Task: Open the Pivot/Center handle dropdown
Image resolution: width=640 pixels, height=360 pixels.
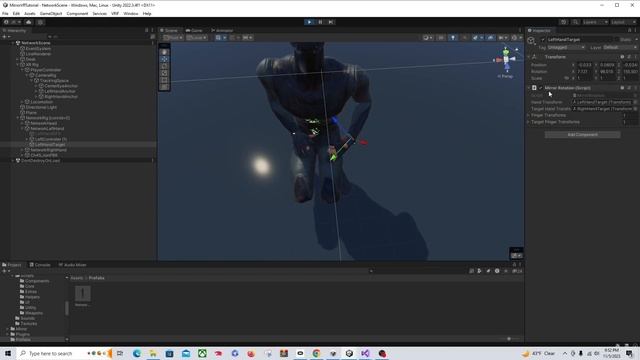Action: point(173,38)
